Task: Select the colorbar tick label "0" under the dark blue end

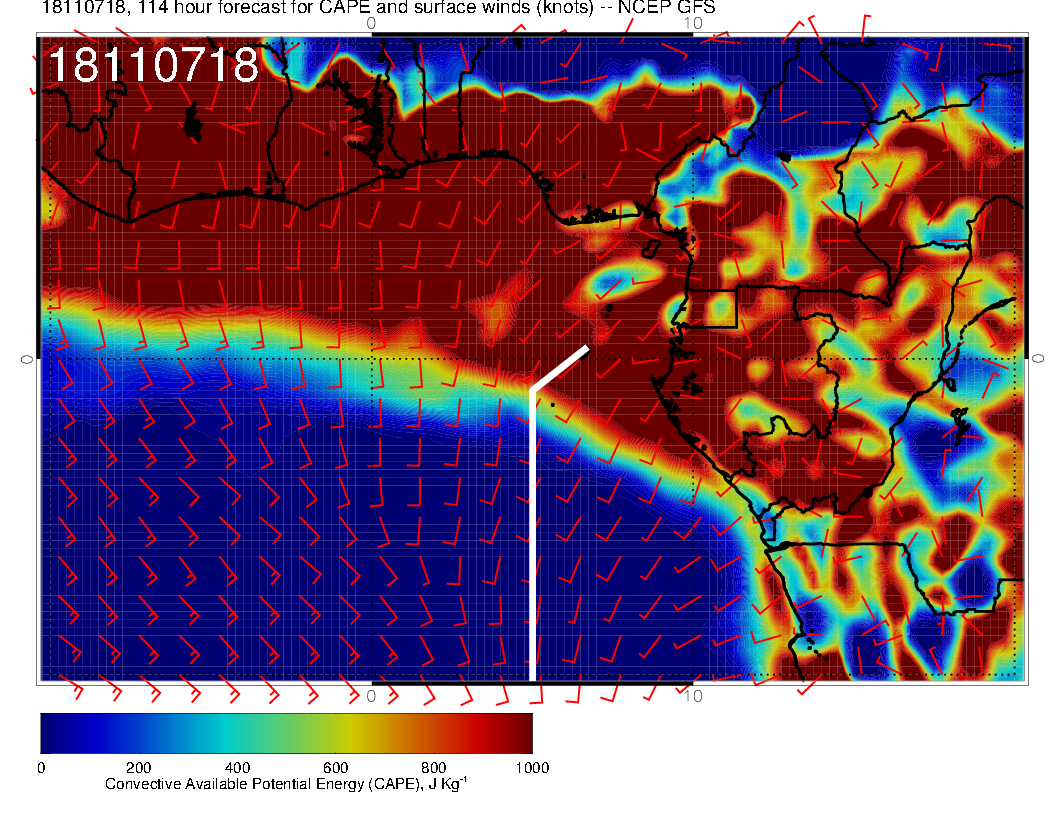Action: tap(41, 768)
